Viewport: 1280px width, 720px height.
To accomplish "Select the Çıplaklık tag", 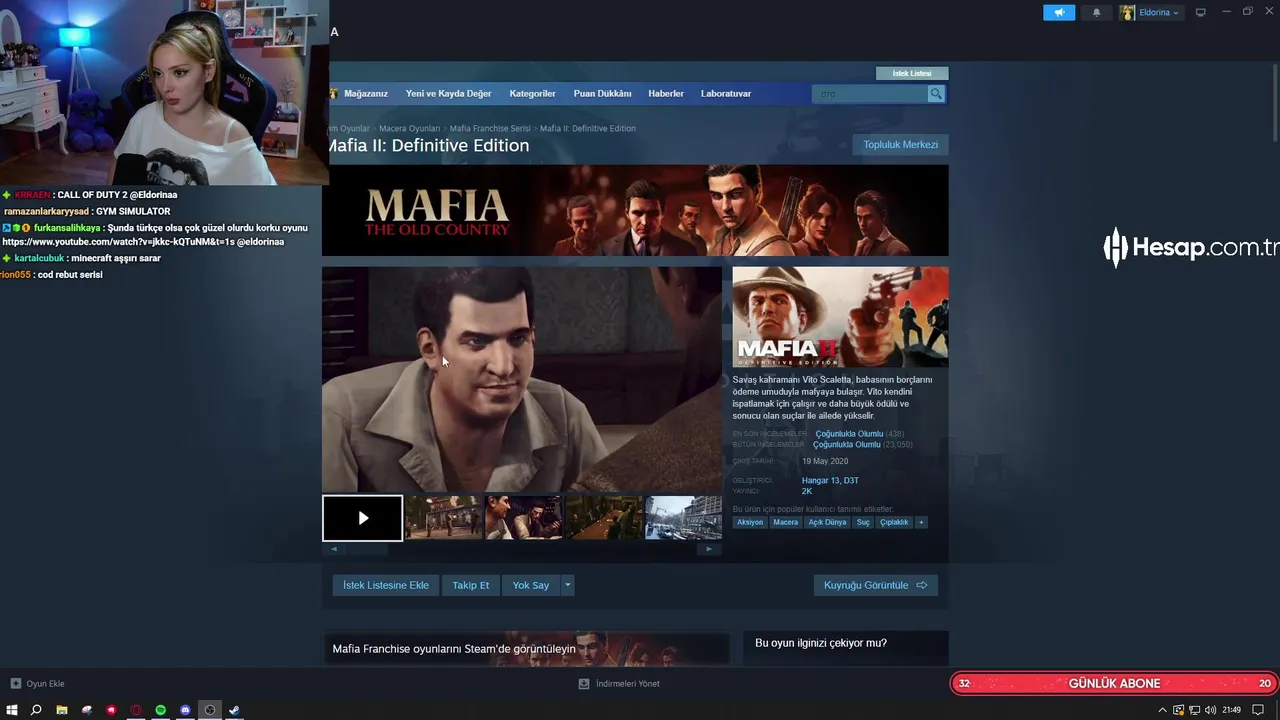I will point(894,522).
